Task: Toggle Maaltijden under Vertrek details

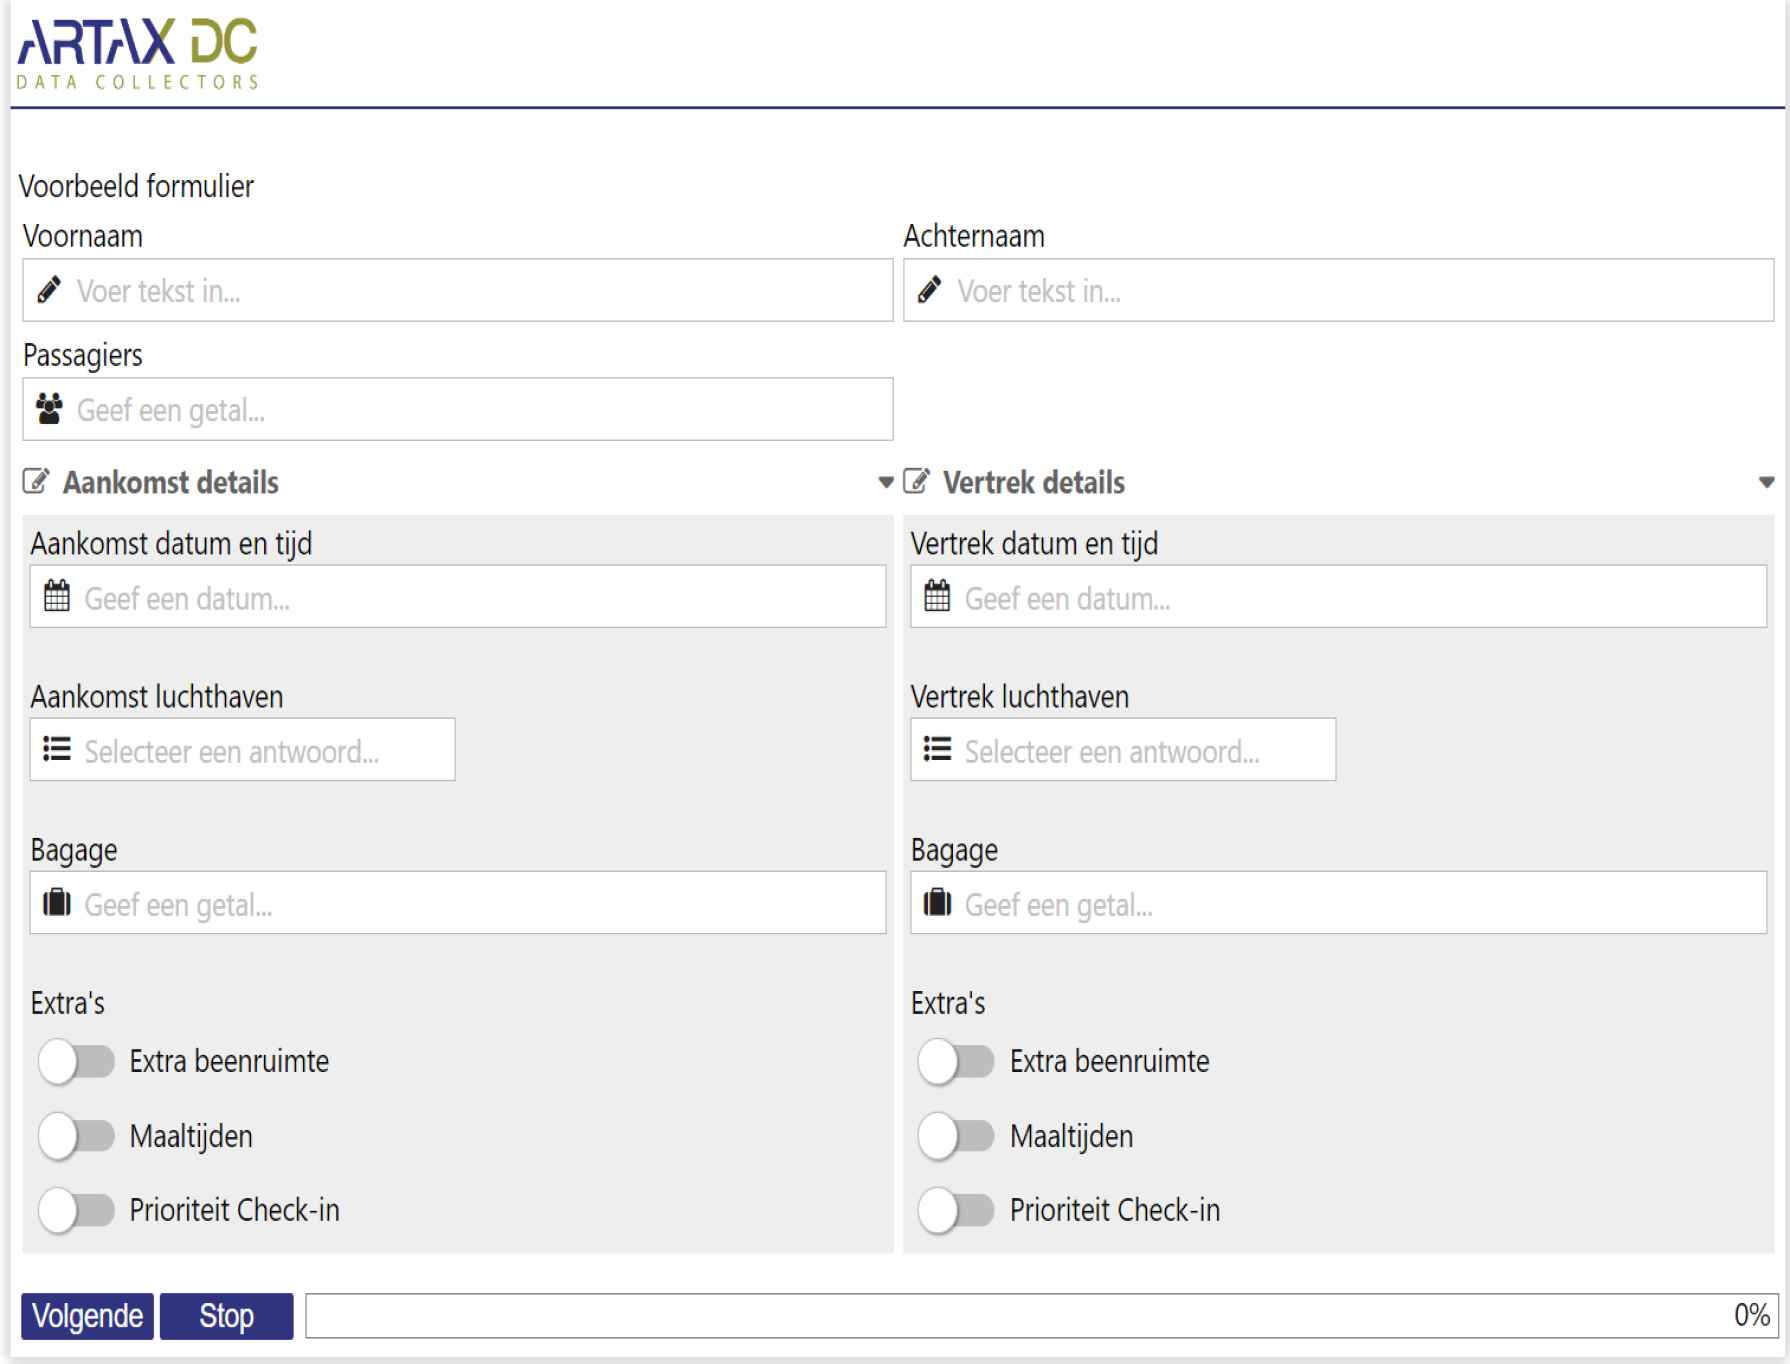Action: pos(957,1136)
